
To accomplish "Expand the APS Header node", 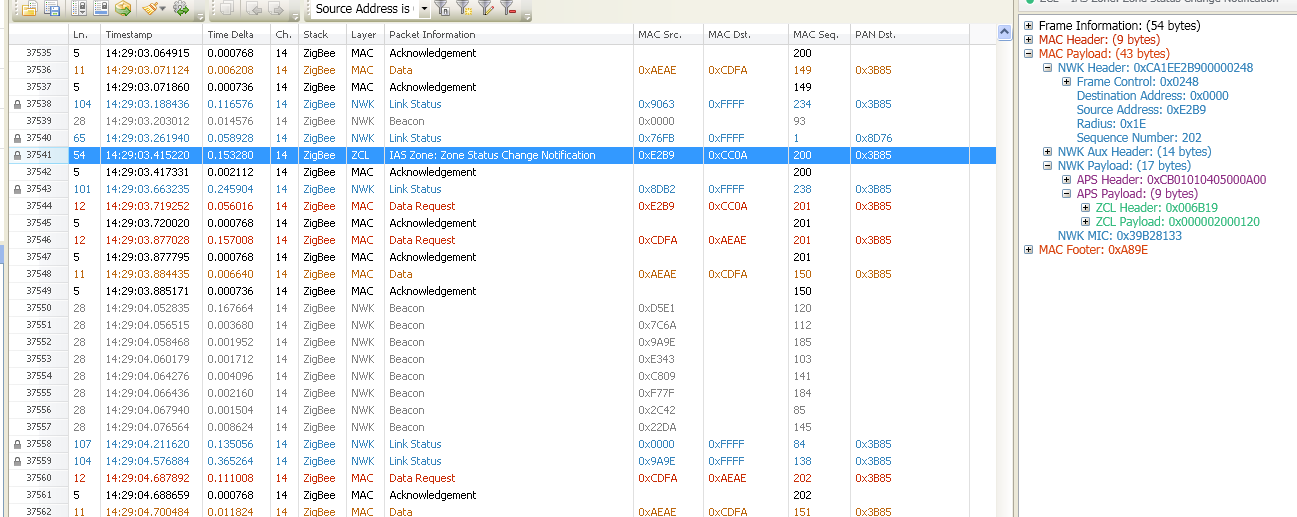I will point(1067,180).
